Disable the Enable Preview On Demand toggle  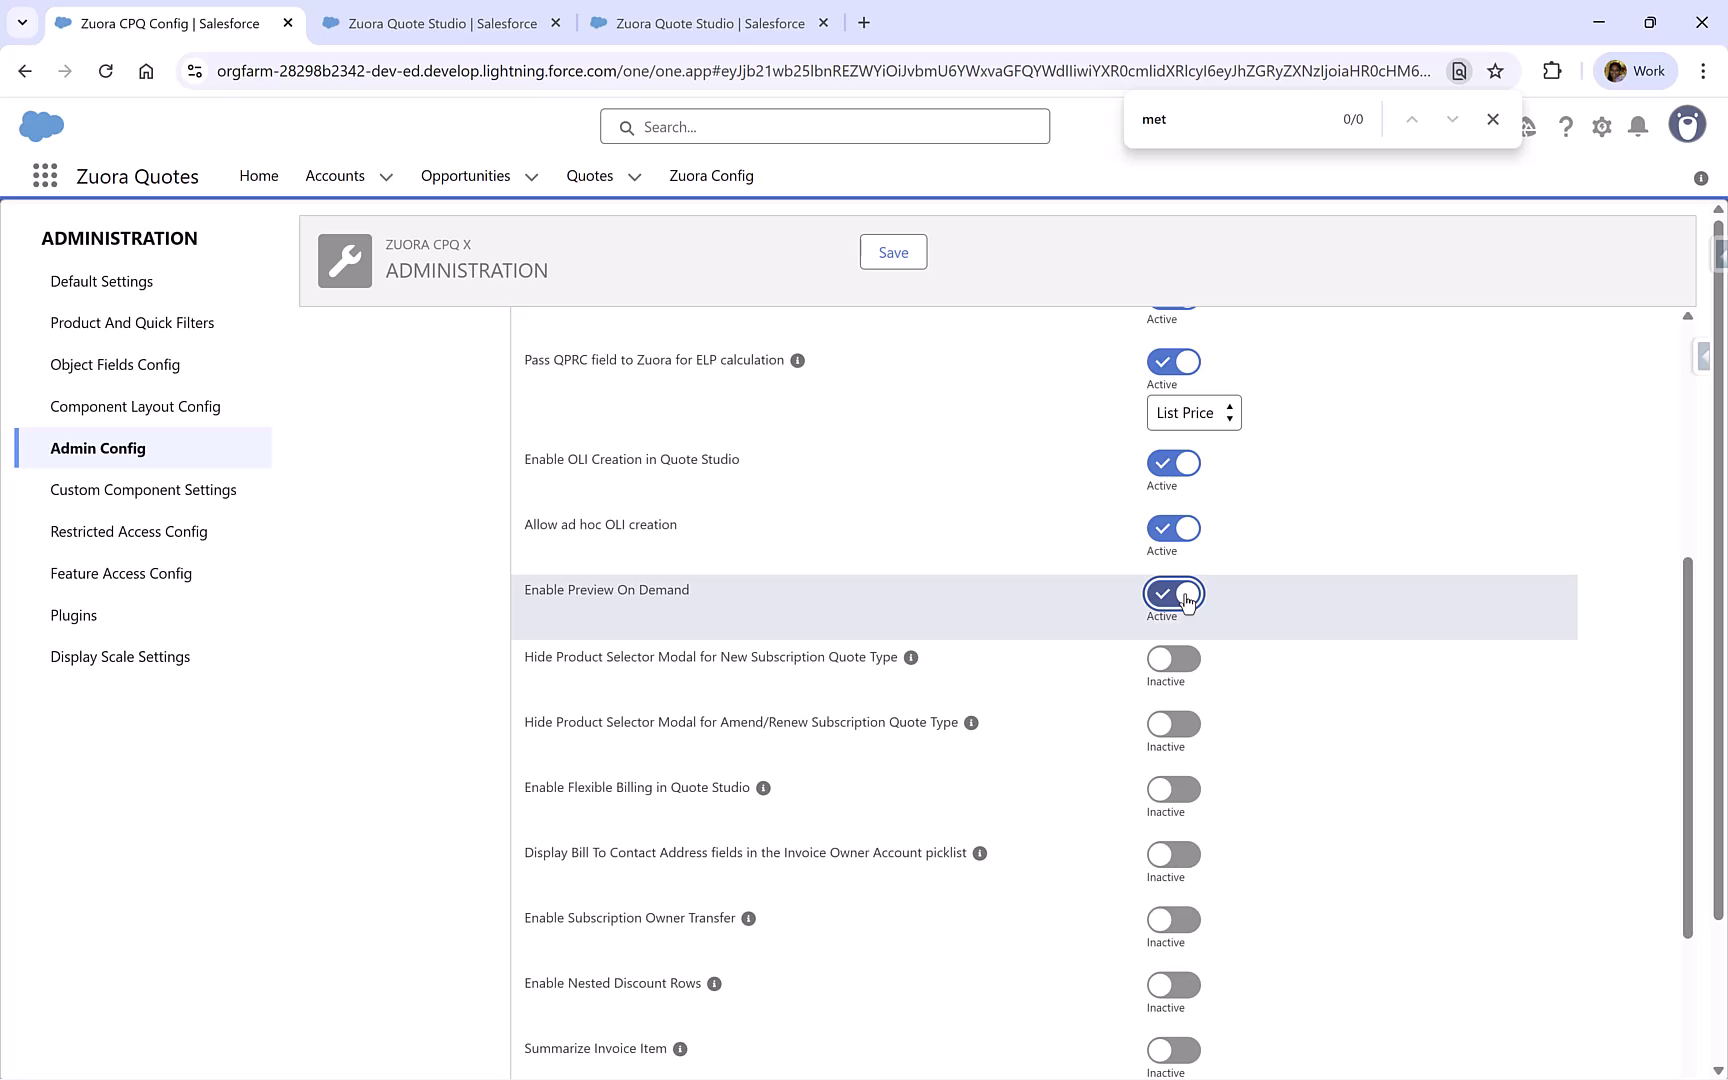[x=1173, y=593]
